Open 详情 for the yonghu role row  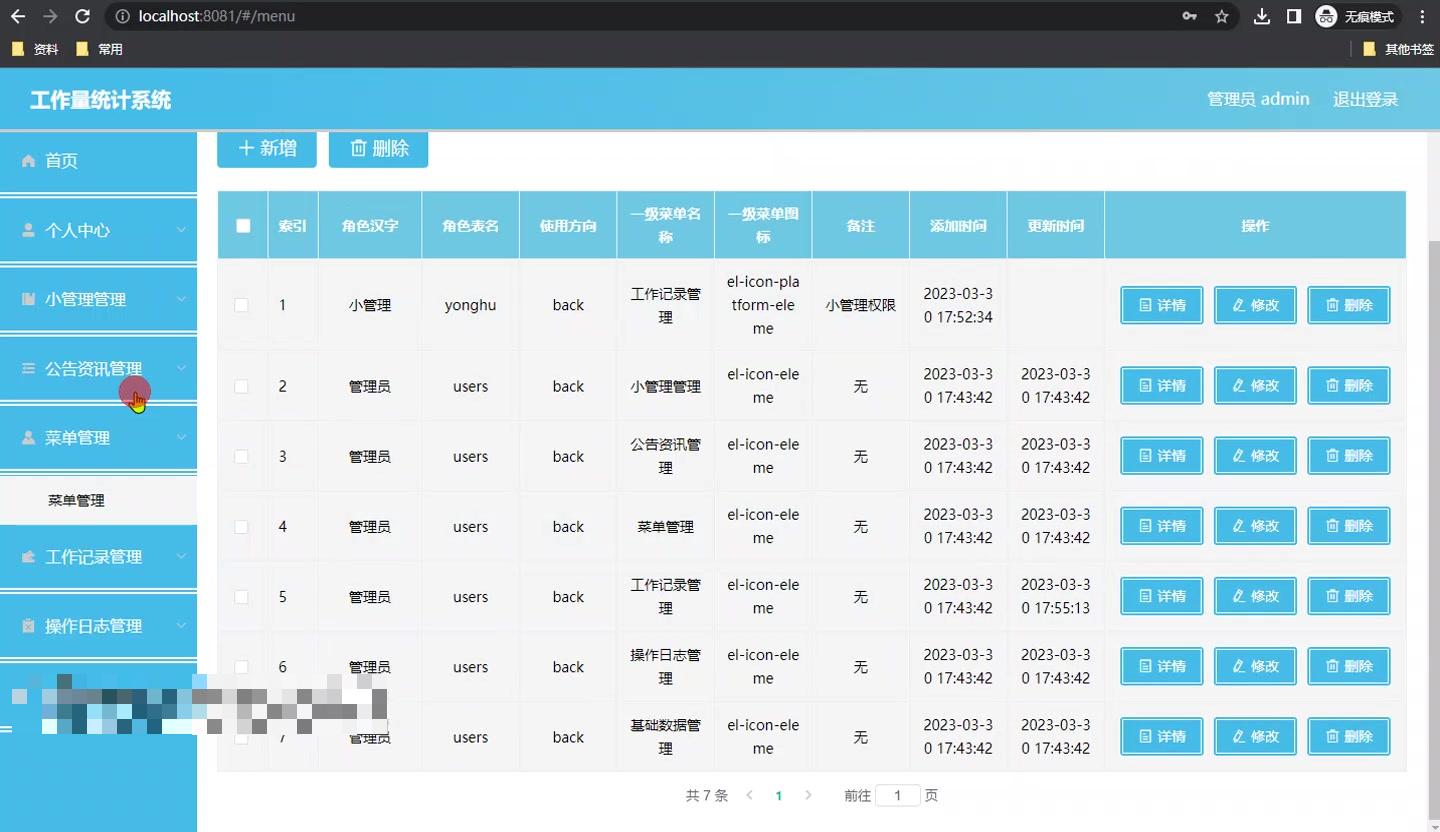click(x=1160, y=305)
